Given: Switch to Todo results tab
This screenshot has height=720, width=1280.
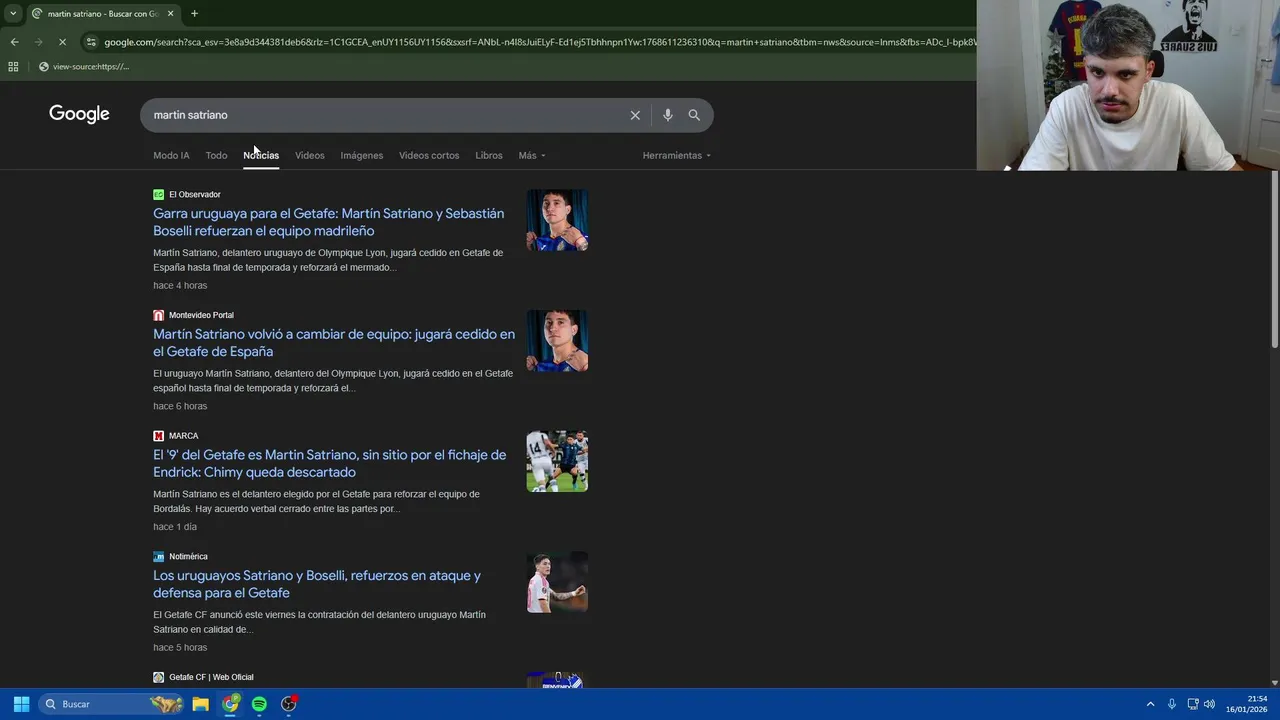Looking at the screenshot, I should point(216,155).
